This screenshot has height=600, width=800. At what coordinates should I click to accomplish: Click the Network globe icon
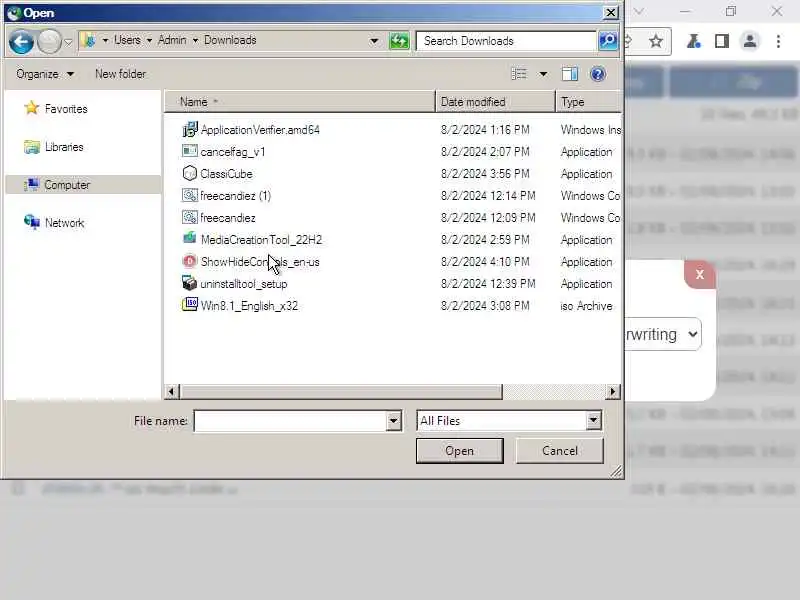(x=32, y=222)
